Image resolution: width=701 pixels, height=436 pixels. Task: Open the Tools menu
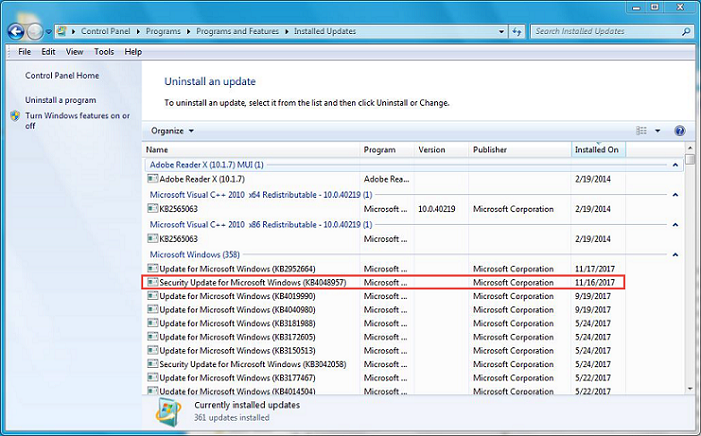pos(103,52)
